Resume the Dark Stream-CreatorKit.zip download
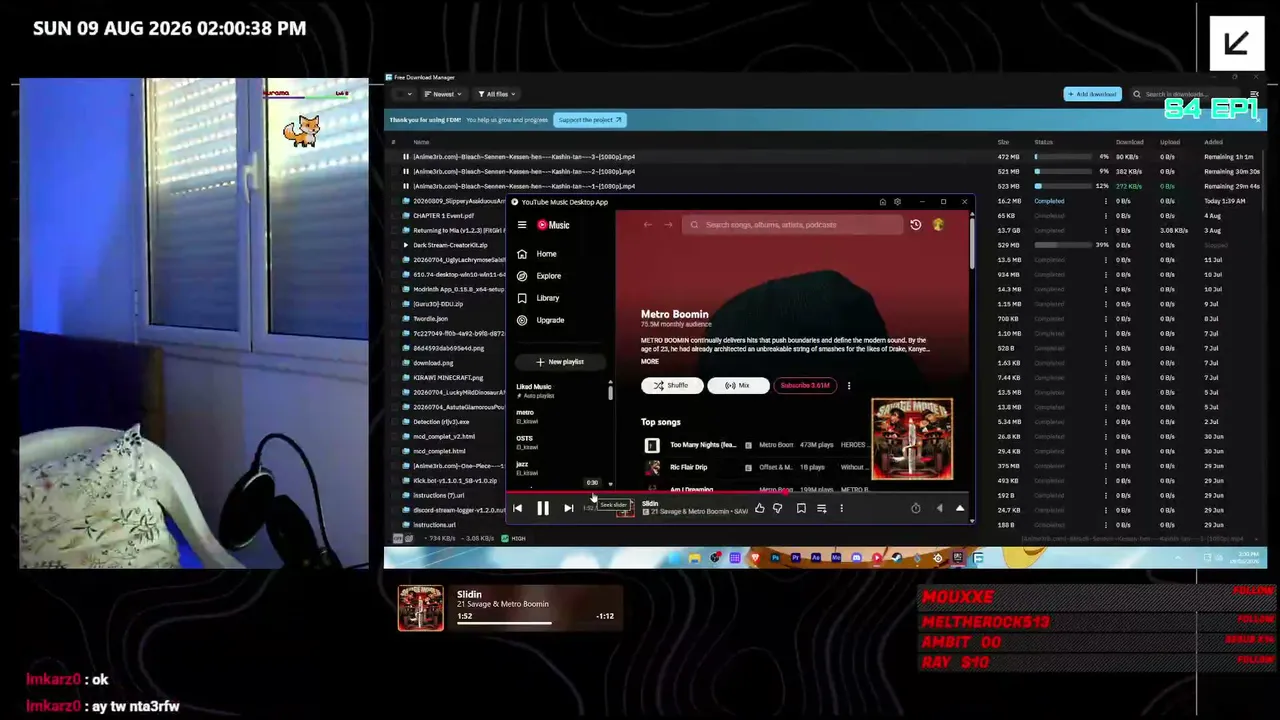The image size is (1280, 720). point(406,245)
